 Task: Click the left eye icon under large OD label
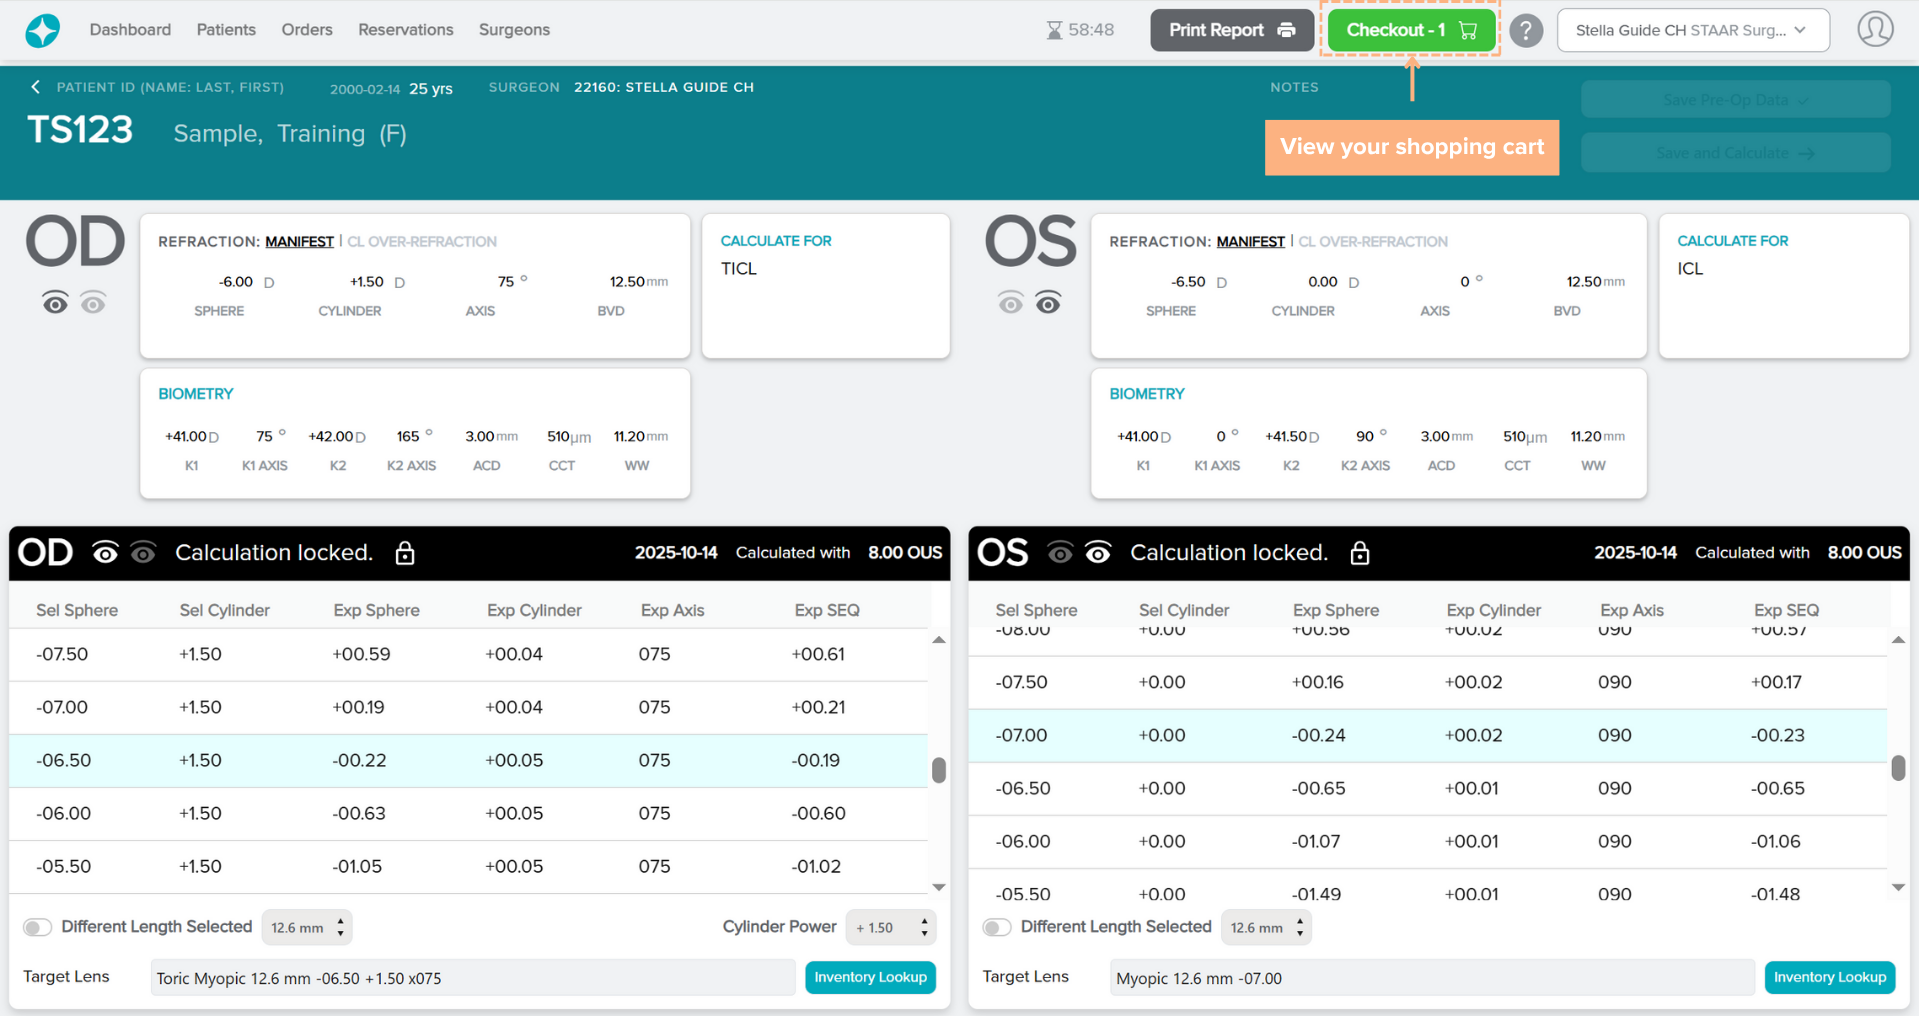coord(55,303)
